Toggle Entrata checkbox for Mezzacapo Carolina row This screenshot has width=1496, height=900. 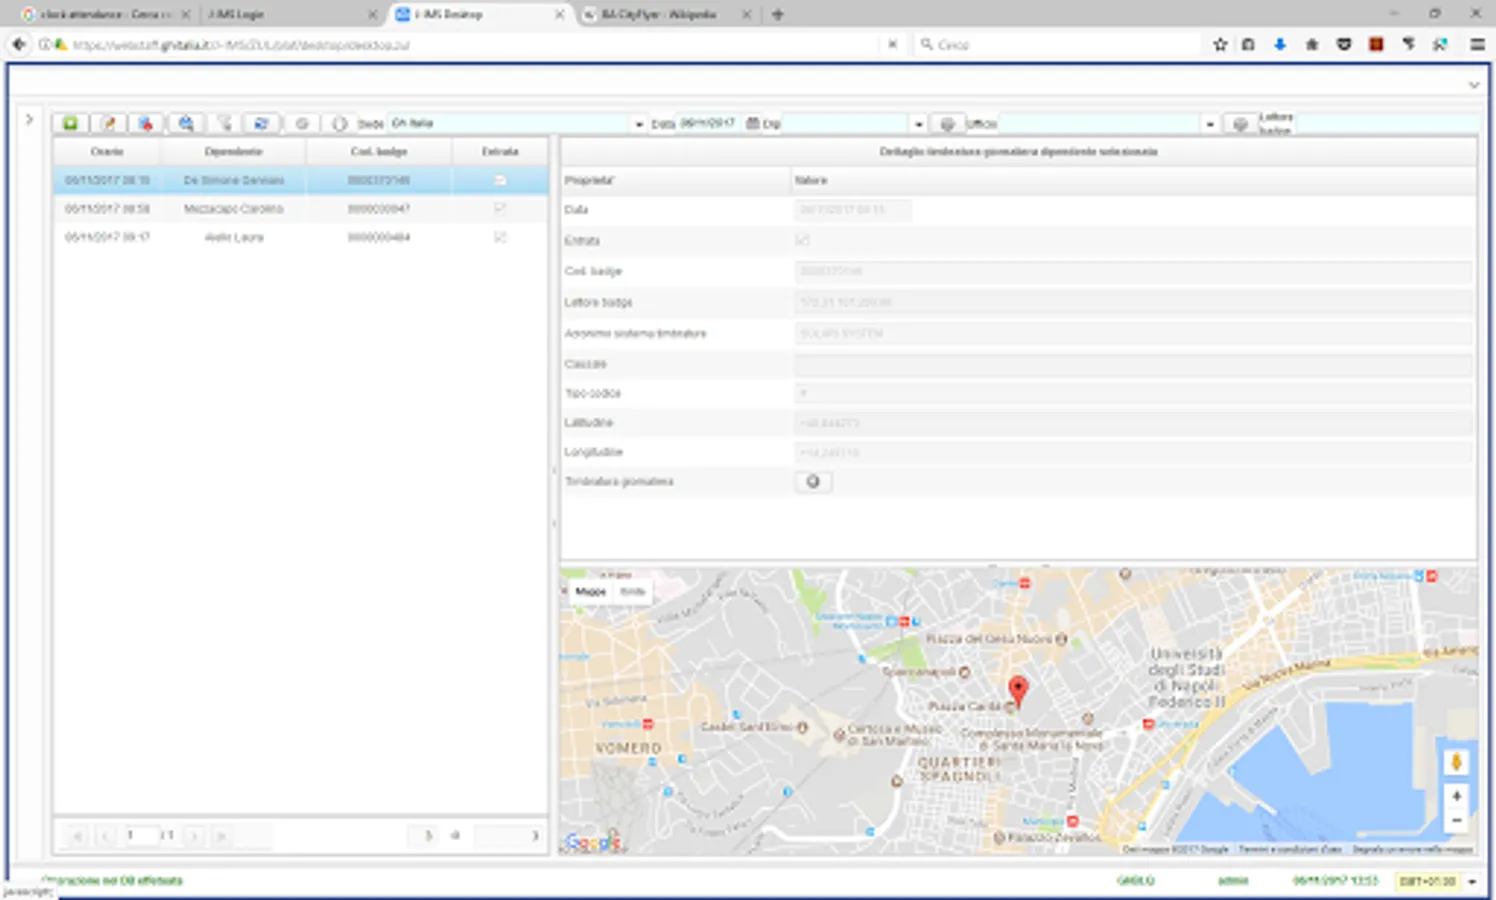[x=500, y=208]
